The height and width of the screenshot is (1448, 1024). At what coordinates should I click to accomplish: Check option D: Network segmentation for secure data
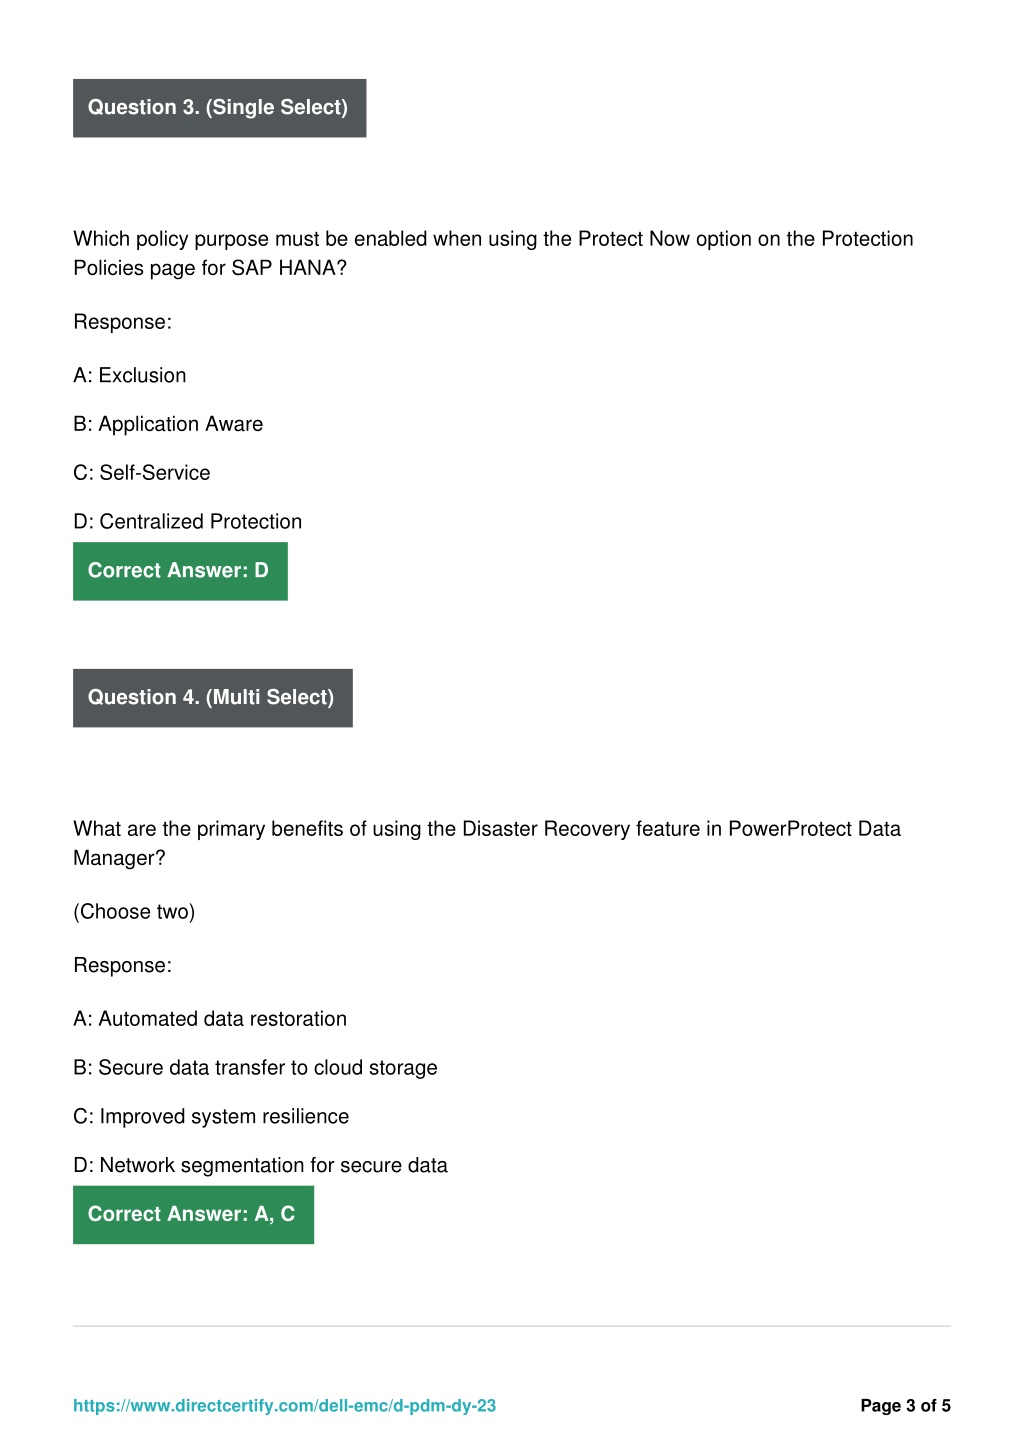pos(260,1165)
